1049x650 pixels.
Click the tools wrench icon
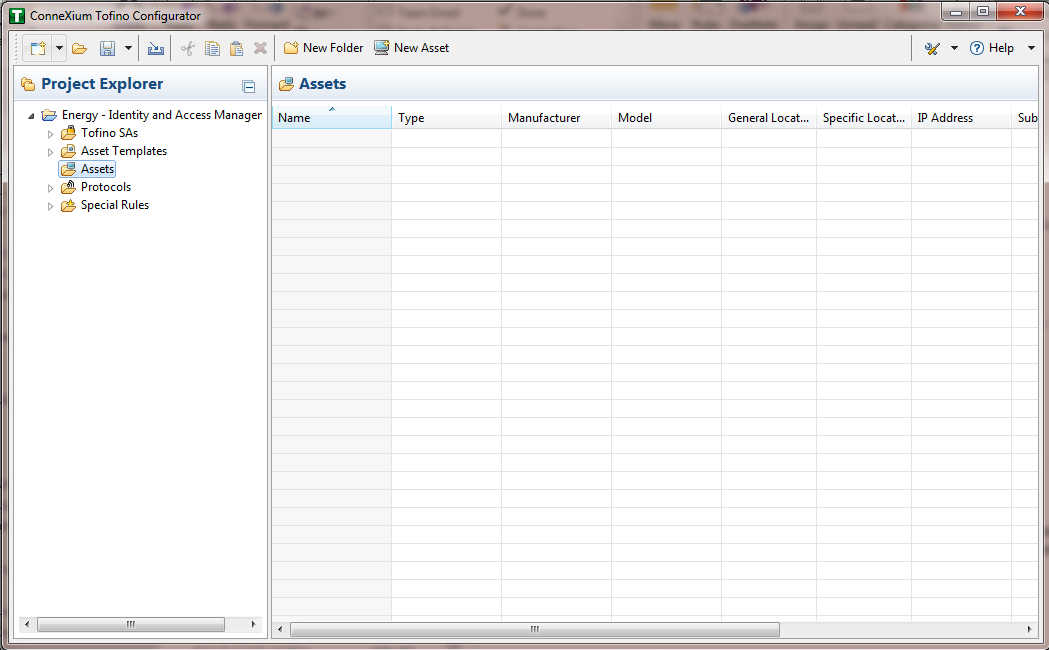[932, 48]
